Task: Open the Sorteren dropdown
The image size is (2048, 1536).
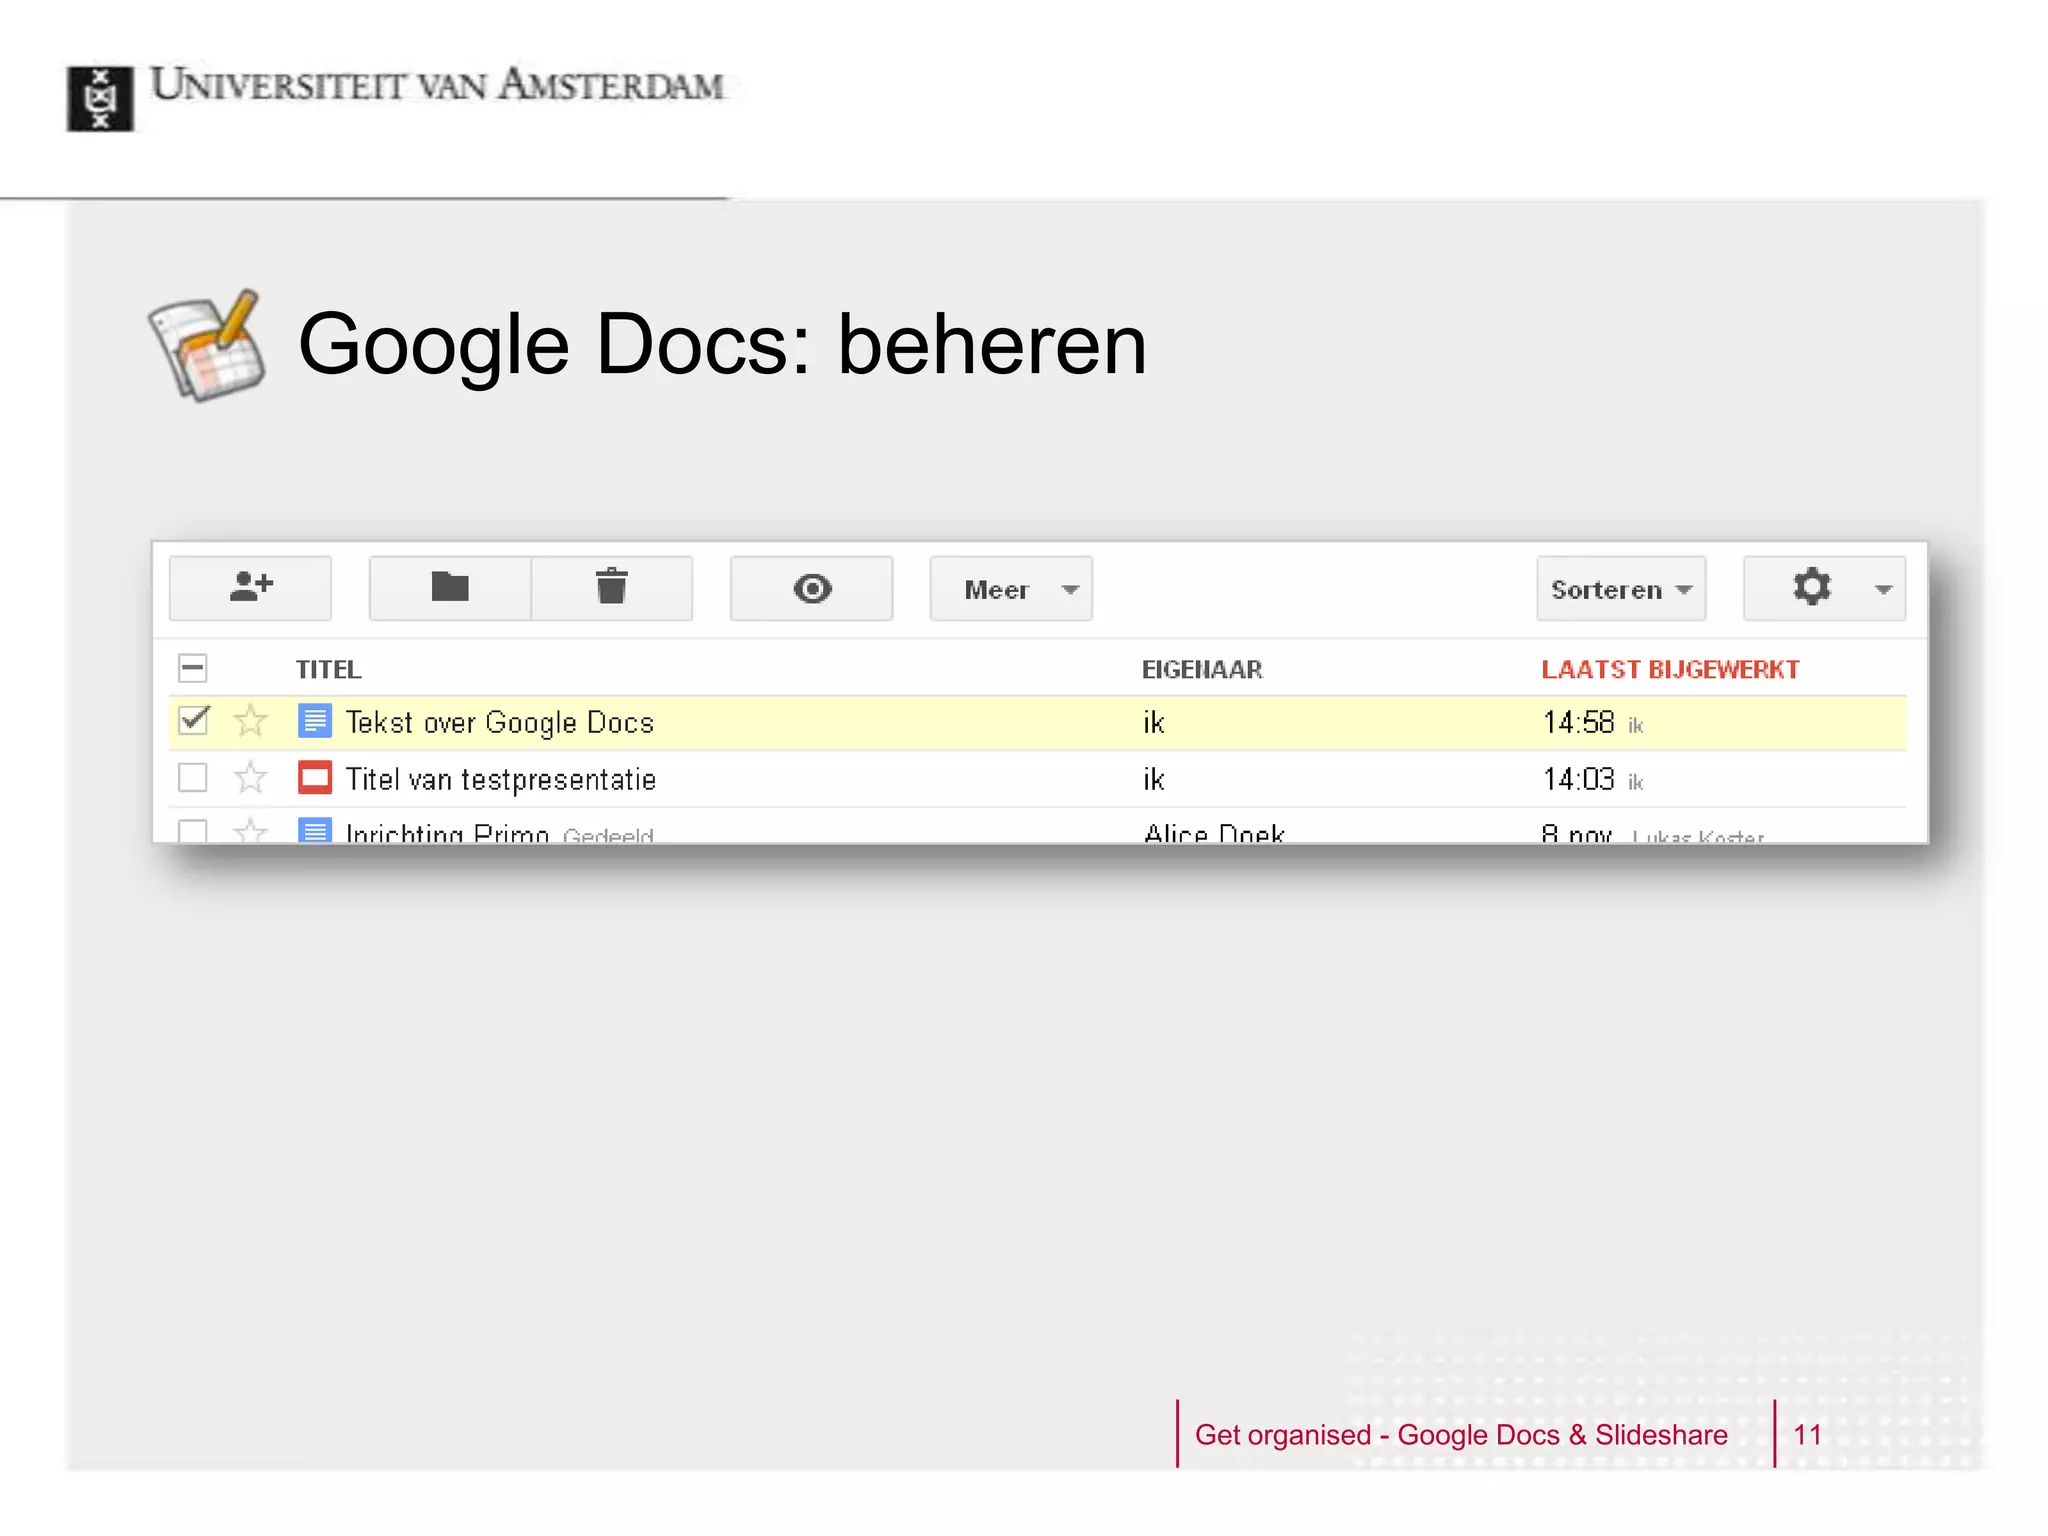Action: pyautogui.click(x=1621, y=589)
